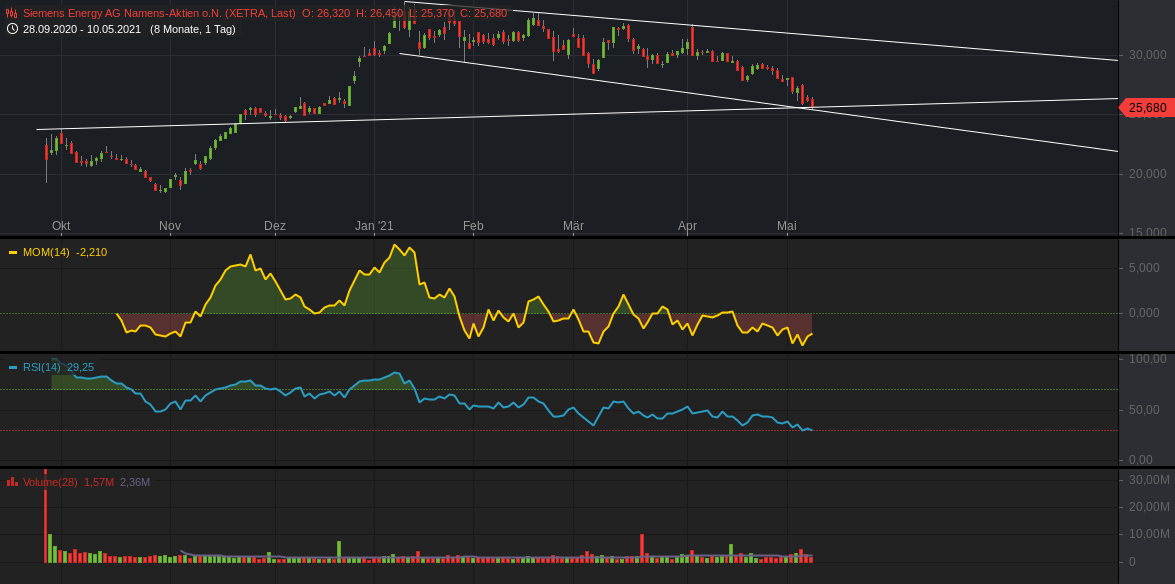Toggle the volume average value 1,57M
This screenshot has height=584, width=1175.
click(100, 481)
